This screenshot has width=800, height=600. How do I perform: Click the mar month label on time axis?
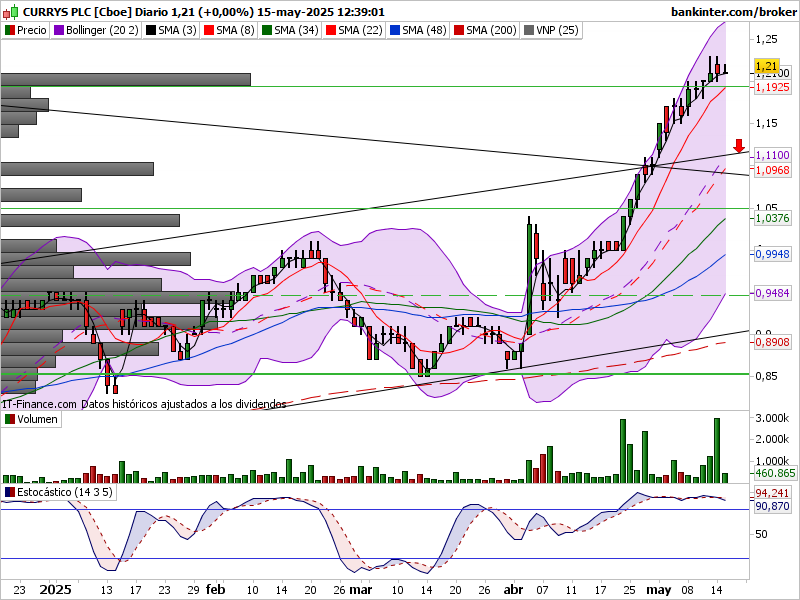click(x=361, y=590)
